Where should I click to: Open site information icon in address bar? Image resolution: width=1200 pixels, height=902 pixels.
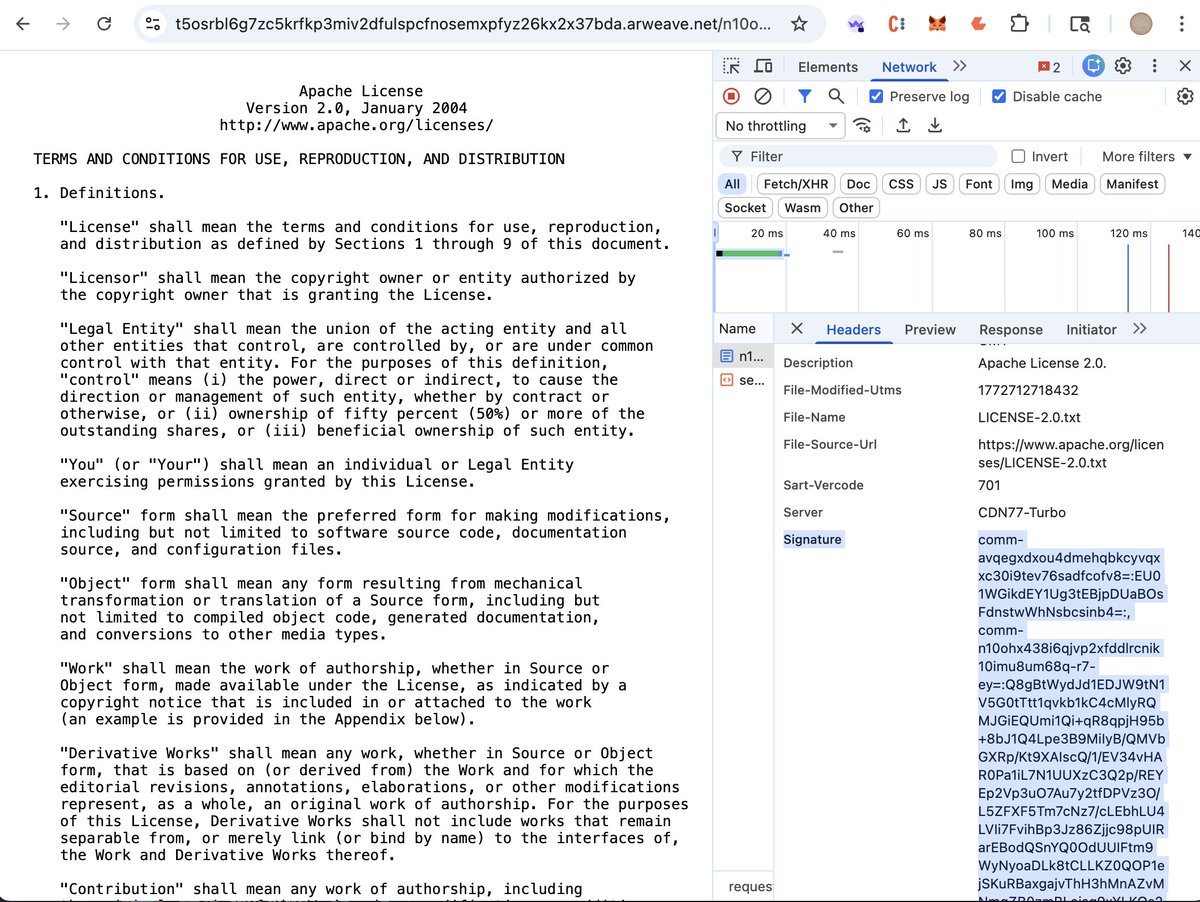[151, 24]
